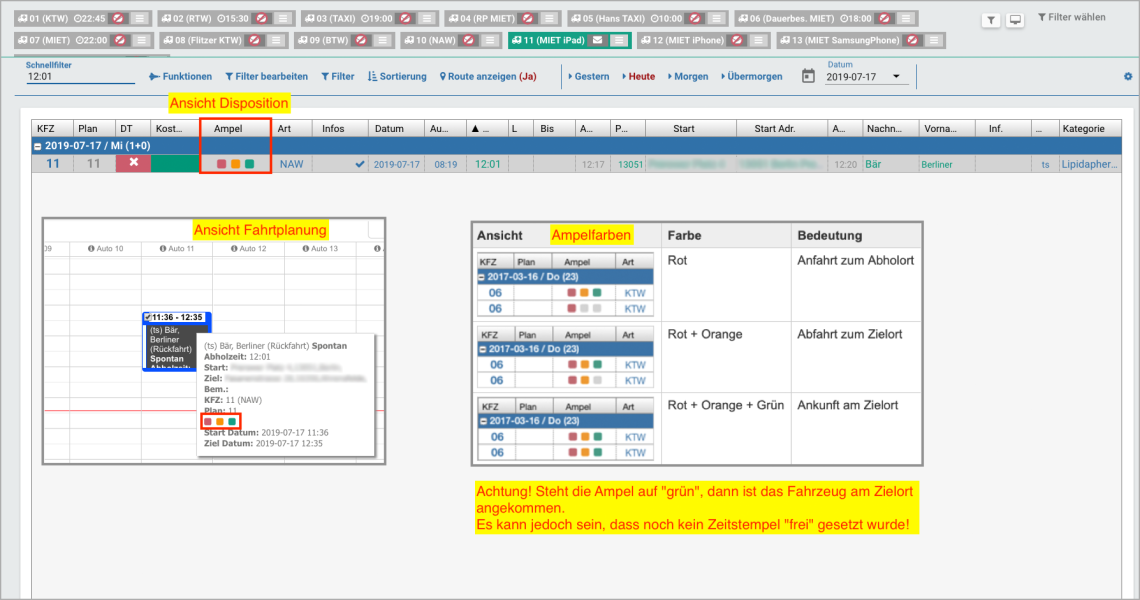Open the Sortierung menu item
This screenshot has height=600, width=1140.
point(397,76)
